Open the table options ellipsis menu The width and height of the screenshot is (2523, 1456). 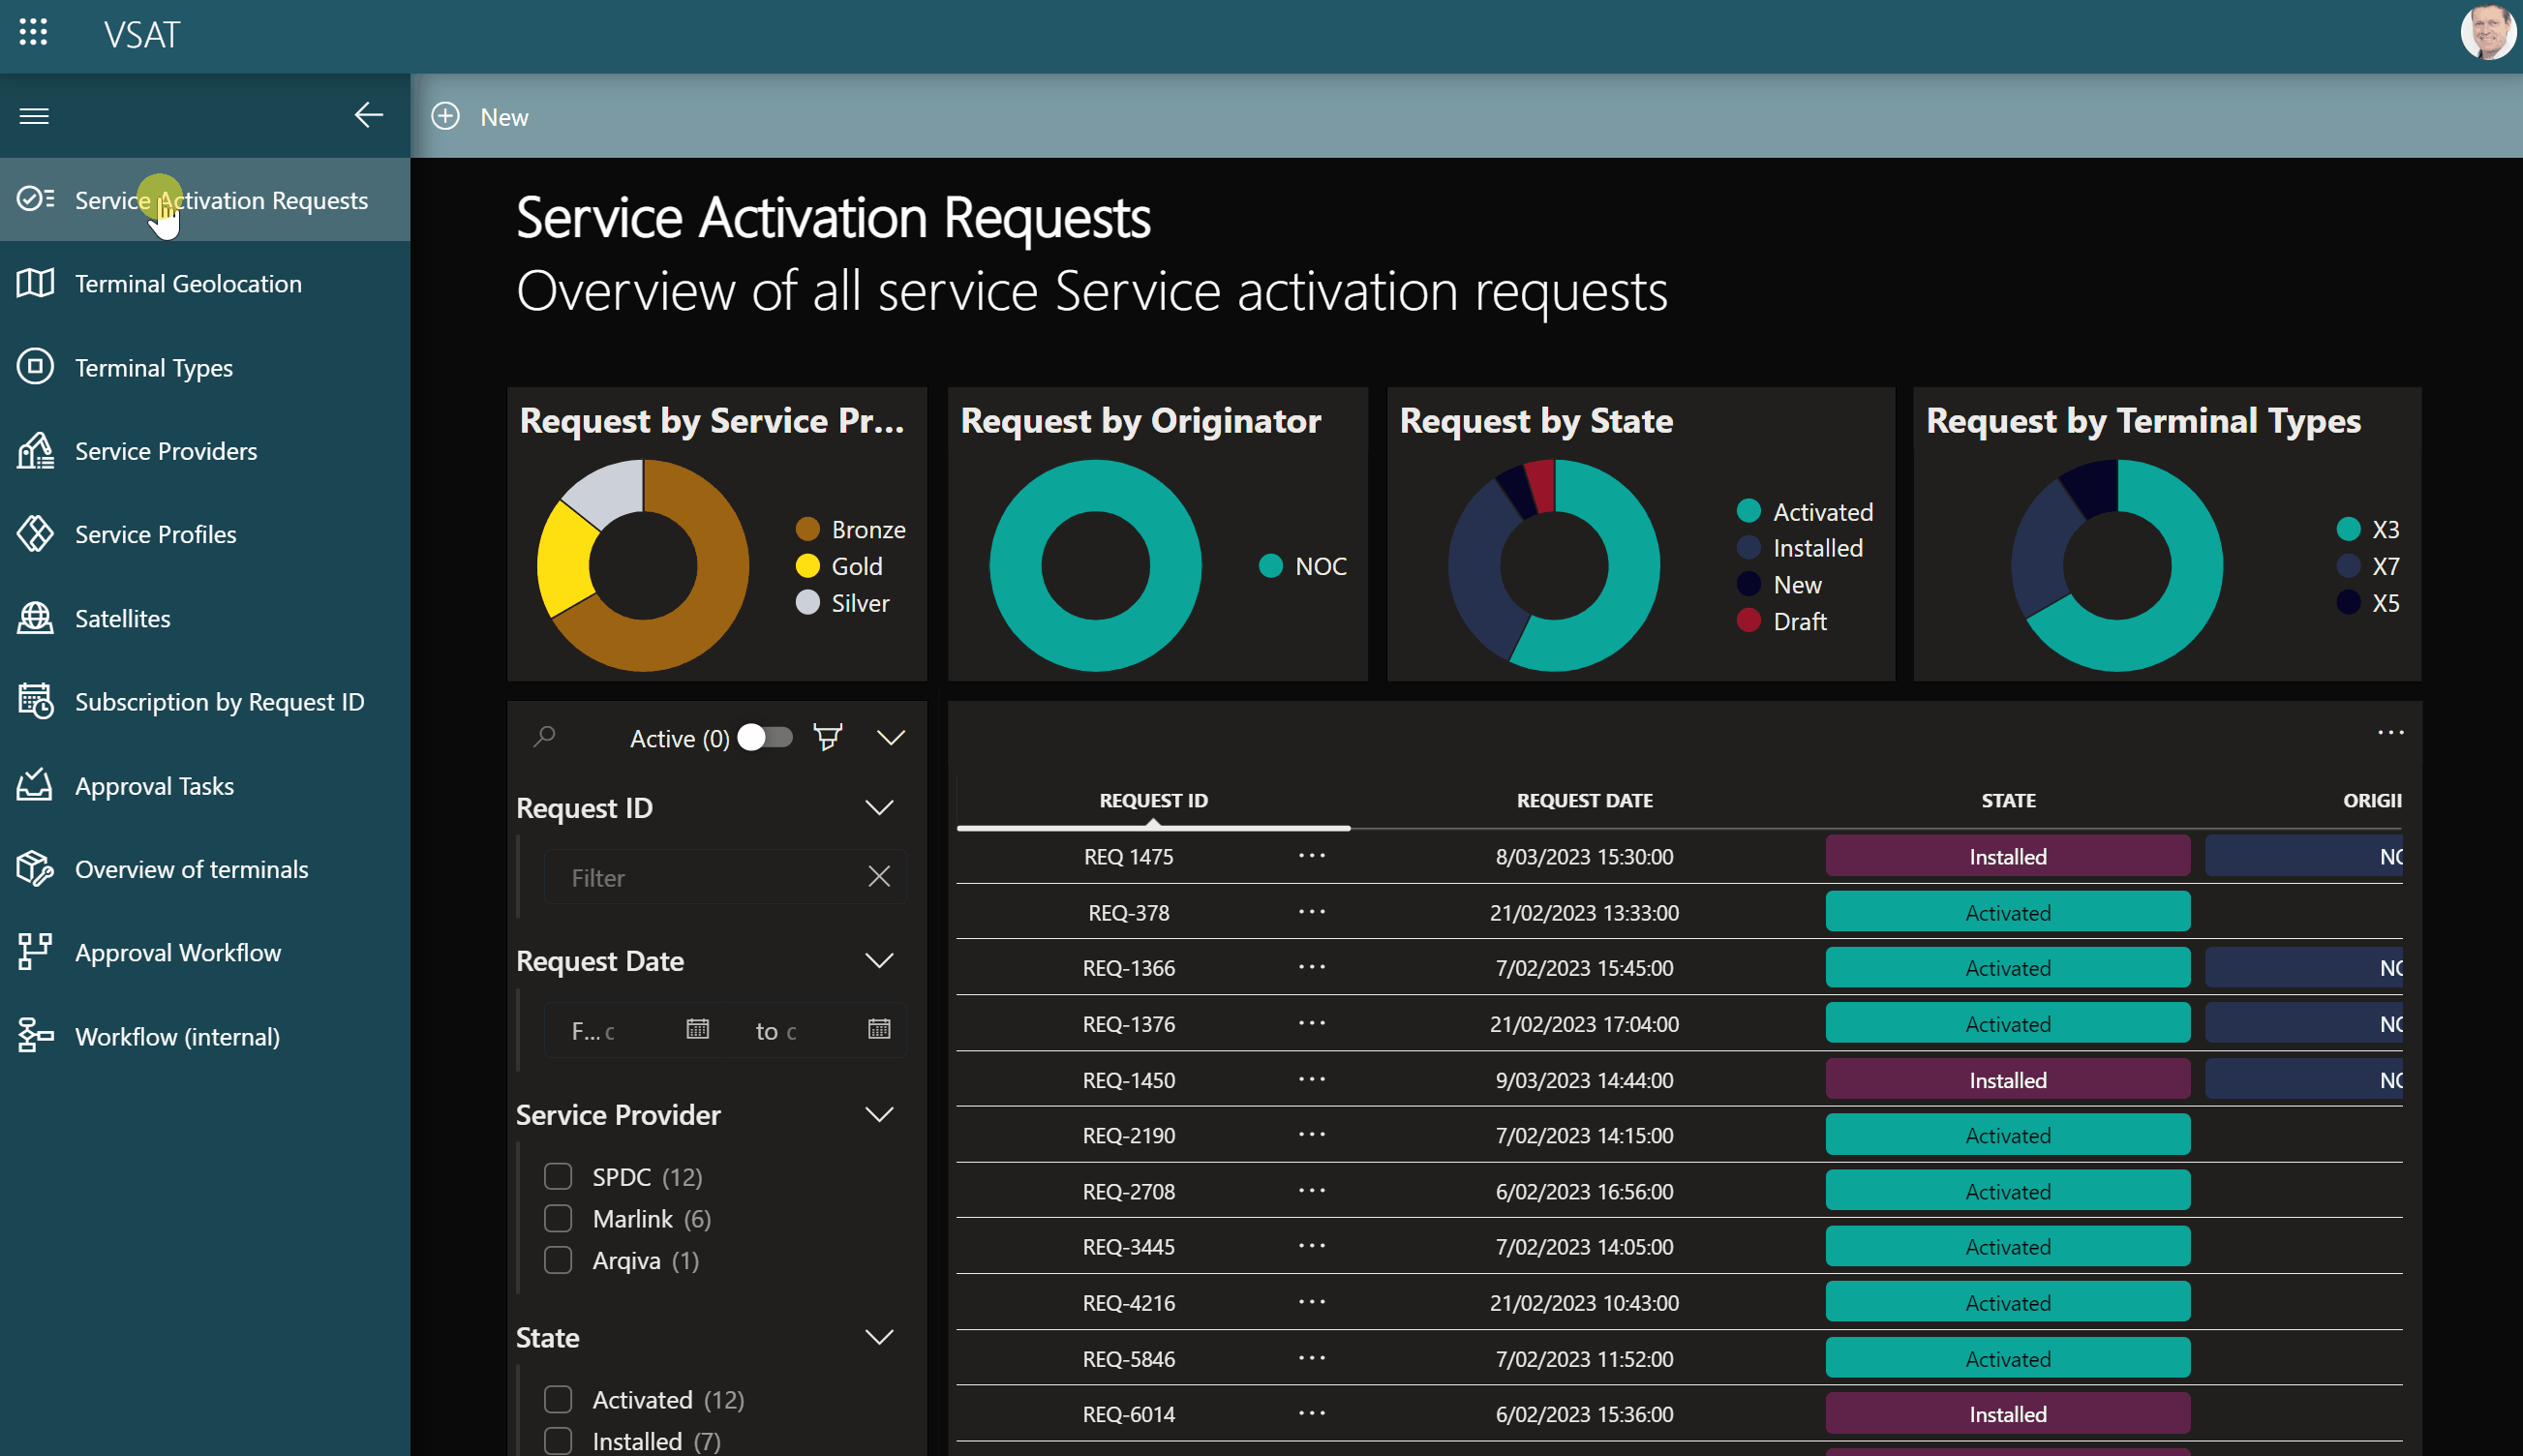[x=2391, y=733]
